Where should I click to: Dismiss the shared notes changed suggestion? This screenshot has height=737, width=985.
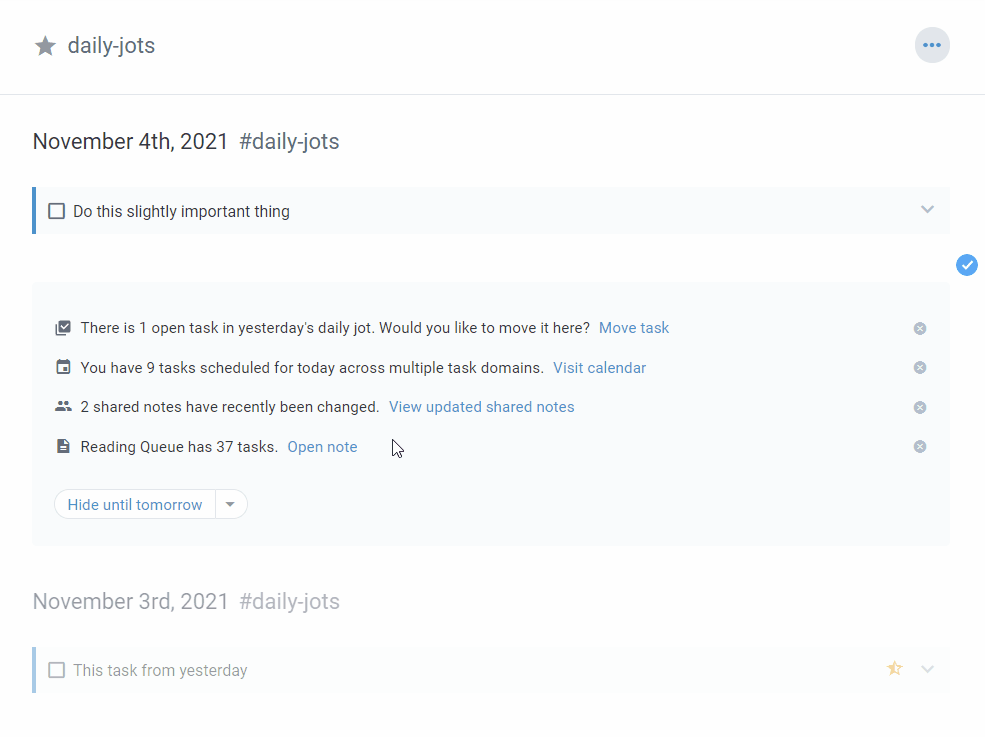tap(920, 407)
